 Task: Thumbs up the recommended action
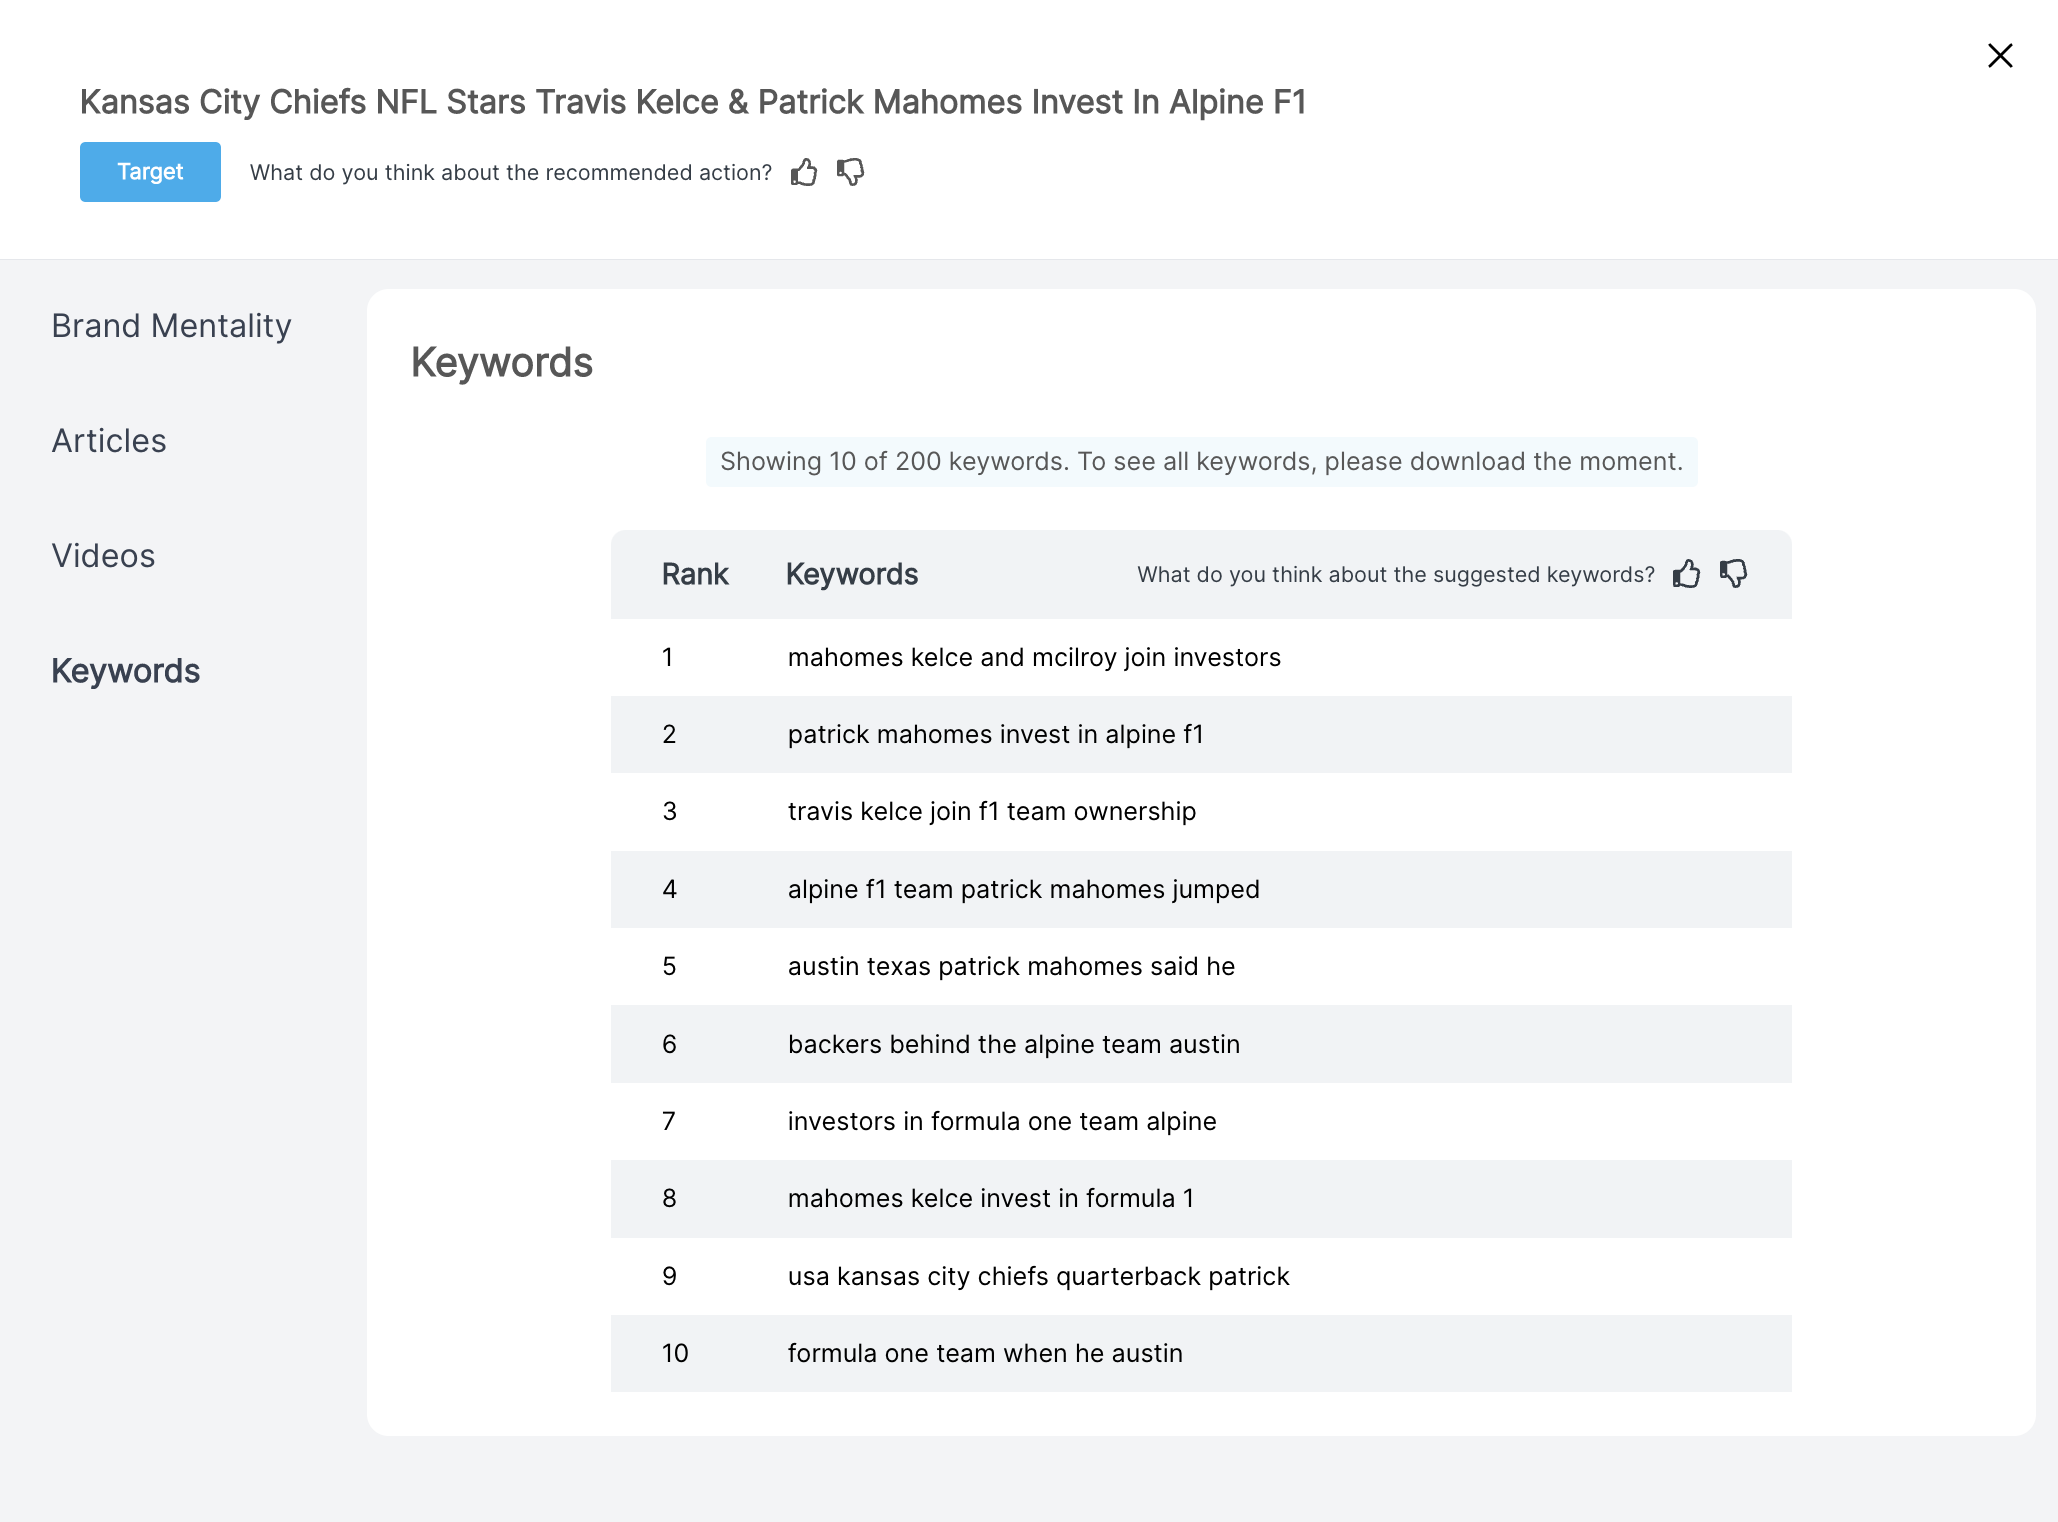point(804,173)
